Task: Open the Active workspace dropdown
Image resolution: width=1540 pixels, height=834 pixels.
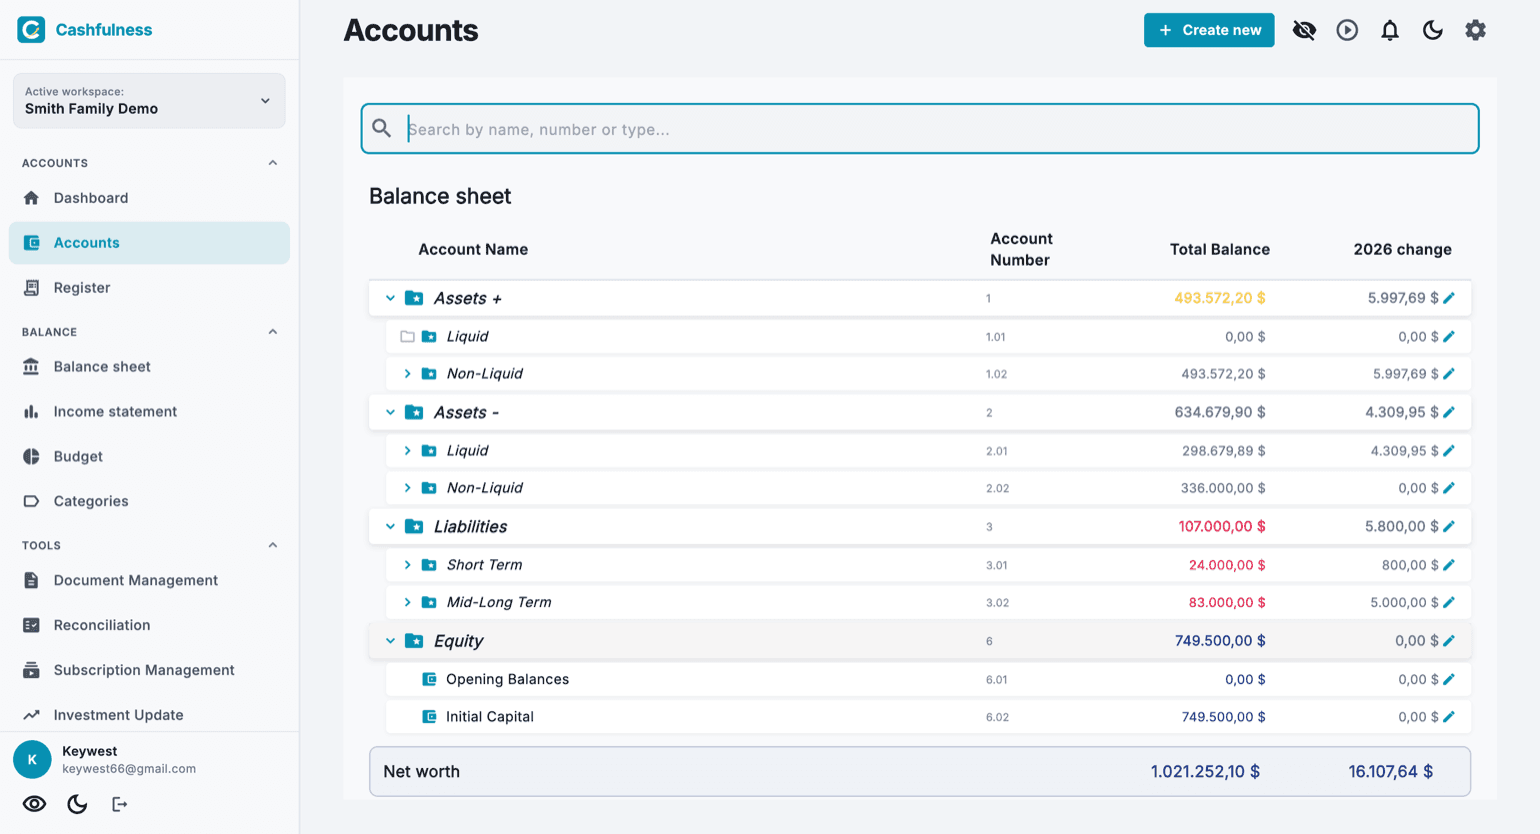Action: 149,100
